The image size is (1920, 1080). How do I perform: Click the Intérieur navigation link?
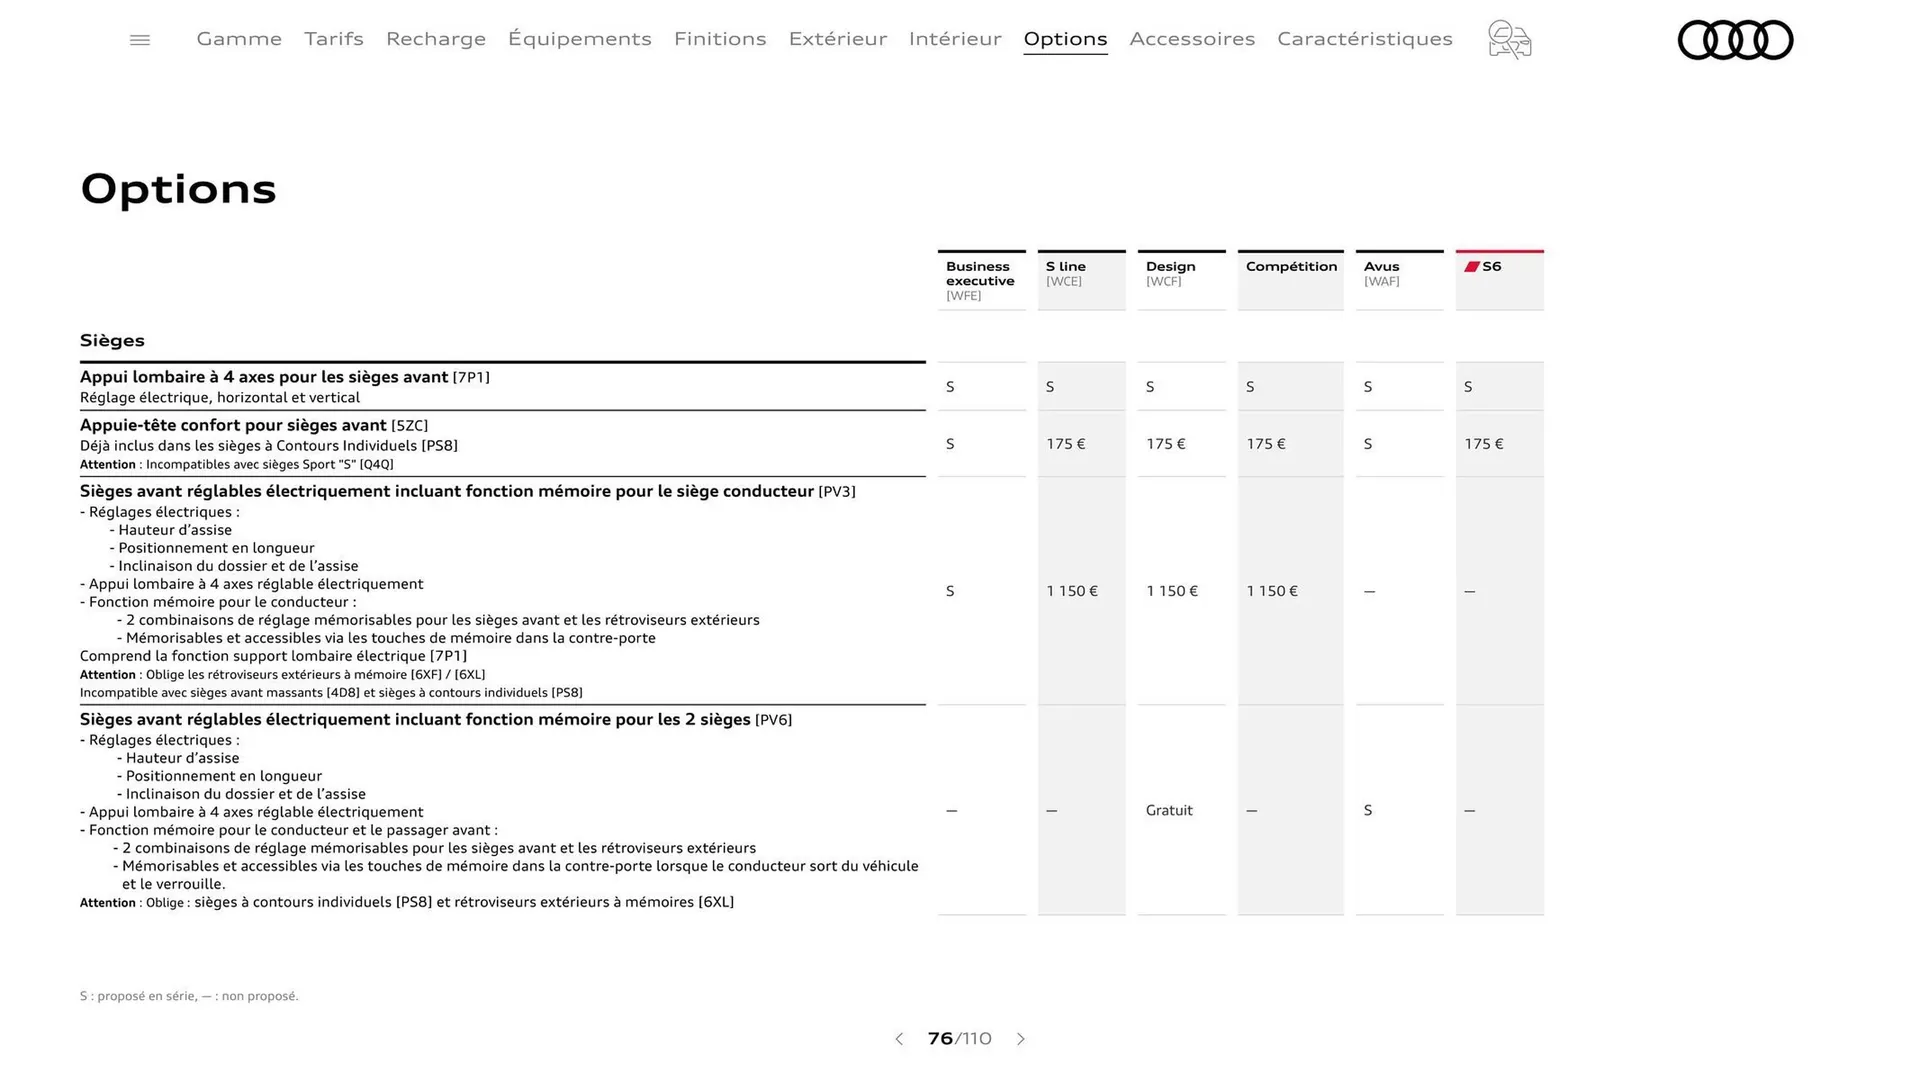(x=954, y=39)
